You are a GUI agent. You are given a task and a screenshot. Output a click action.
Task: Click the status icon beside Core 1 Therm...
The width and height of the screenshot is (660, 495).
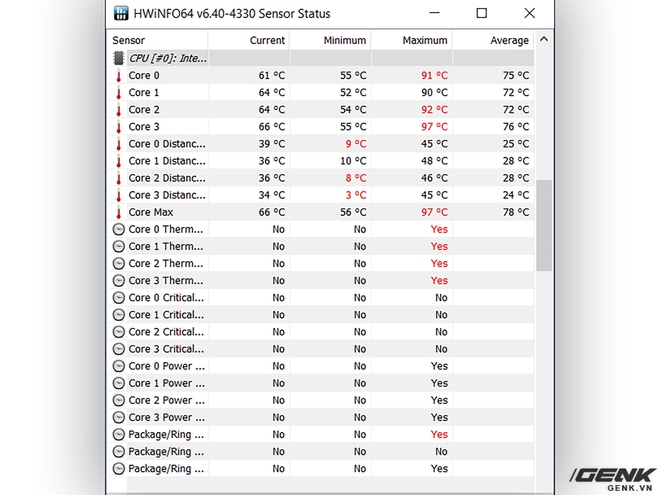pos(119,246)
